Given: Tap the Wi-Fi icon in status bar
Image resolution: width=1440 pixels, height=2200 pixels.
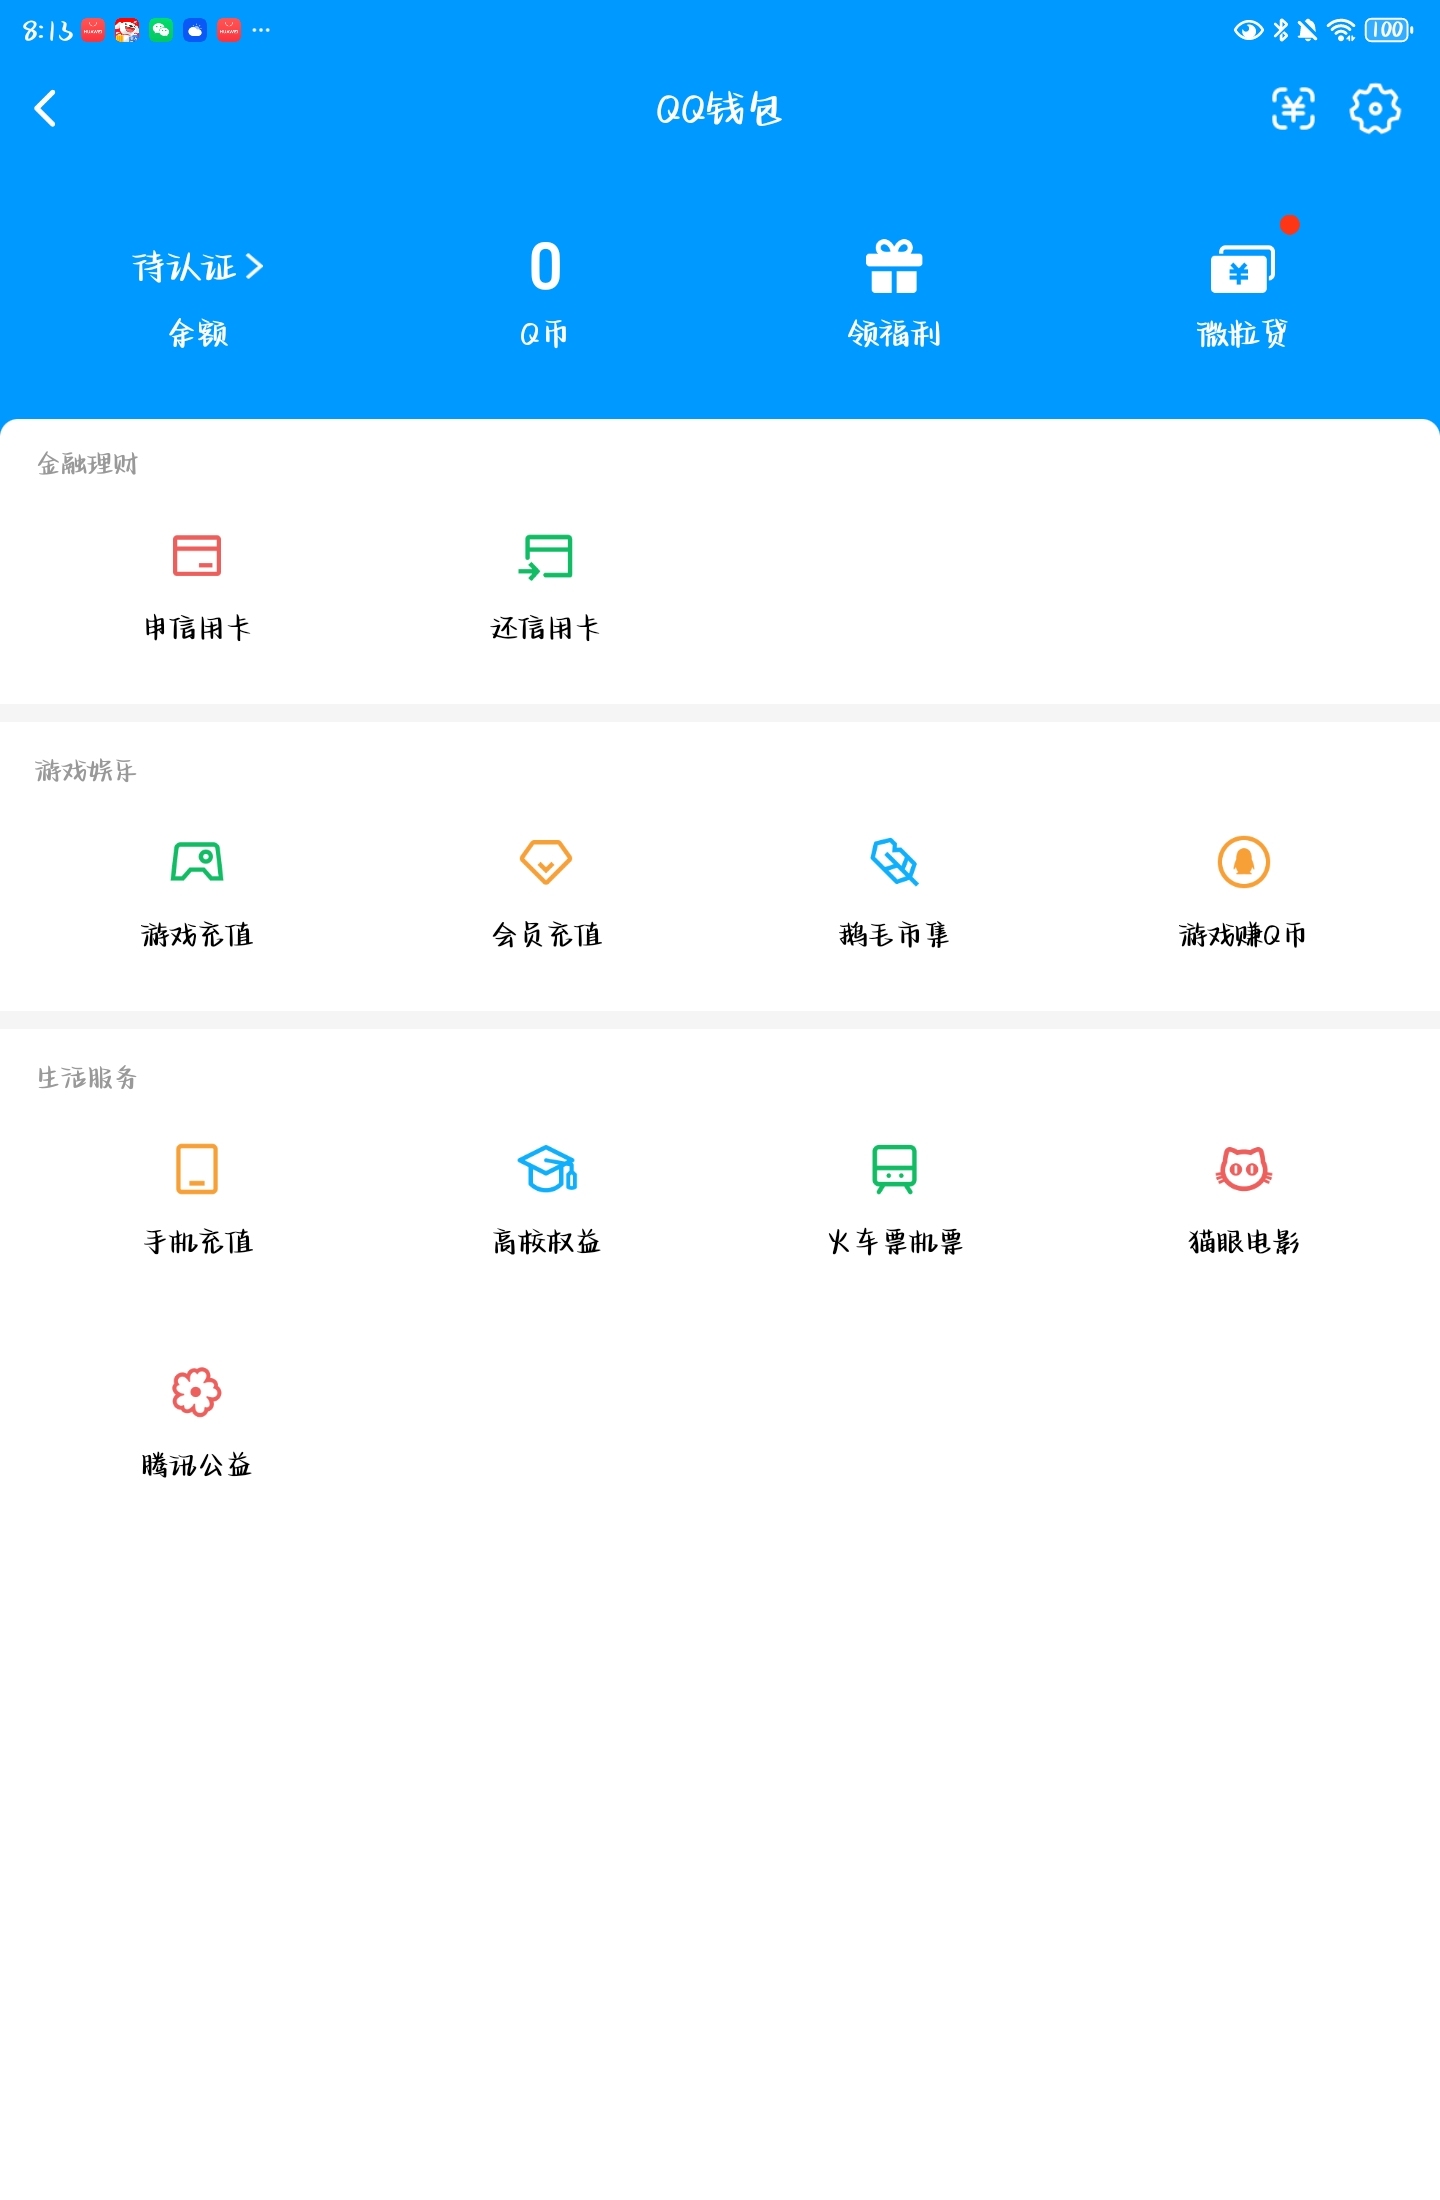Looking at the screenshot, I should 1341,30.
